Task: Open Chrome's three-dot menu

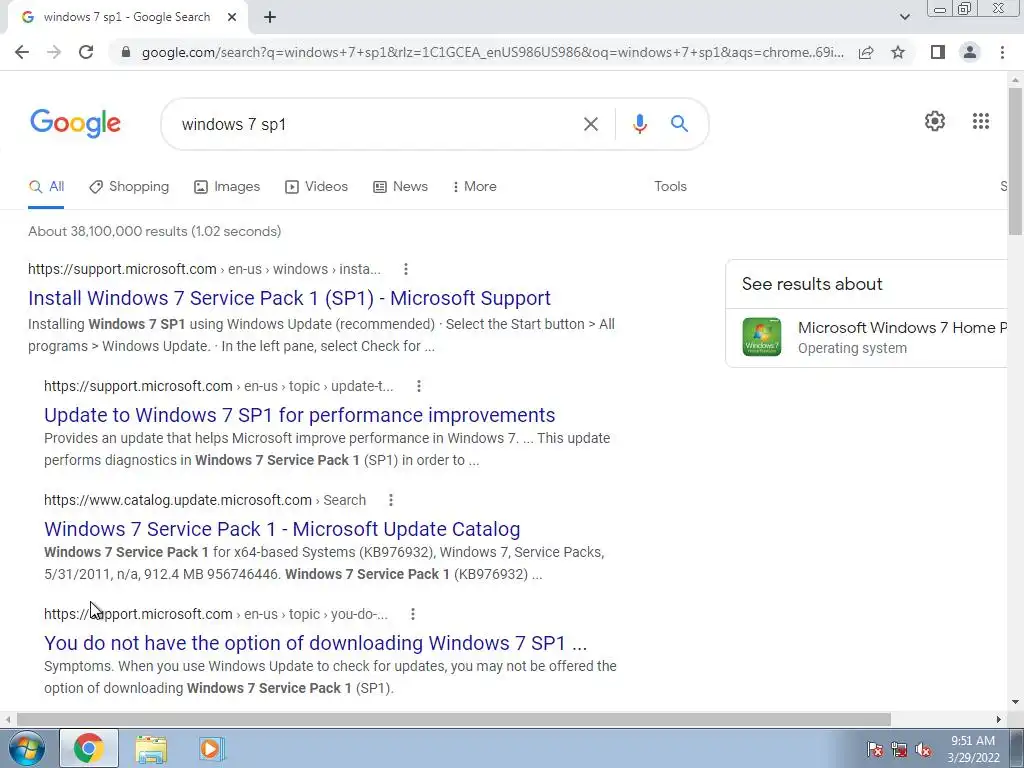Action: [x=1002, y=52]
